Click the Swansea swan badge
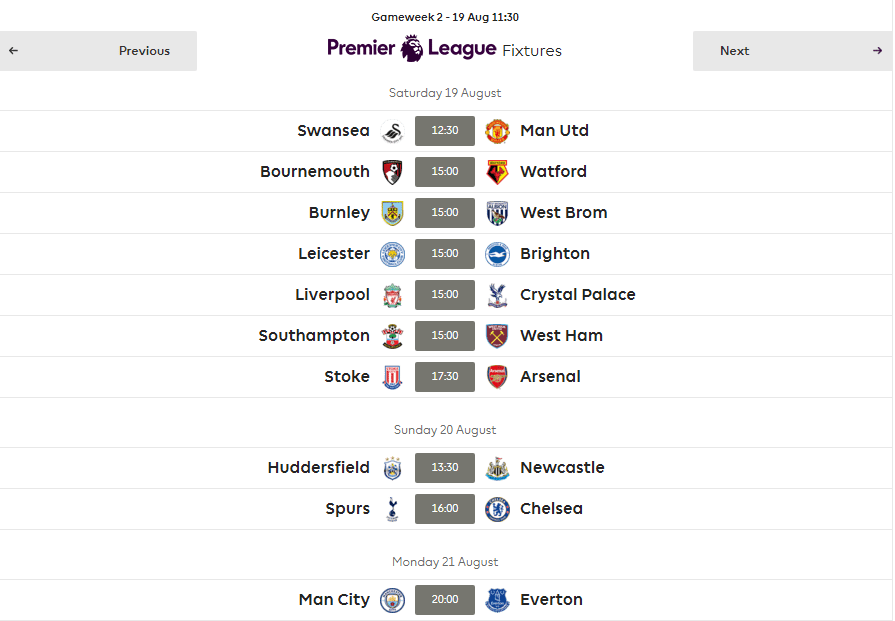This screenshot has height=621, width=895. click(x=393, y=131)
